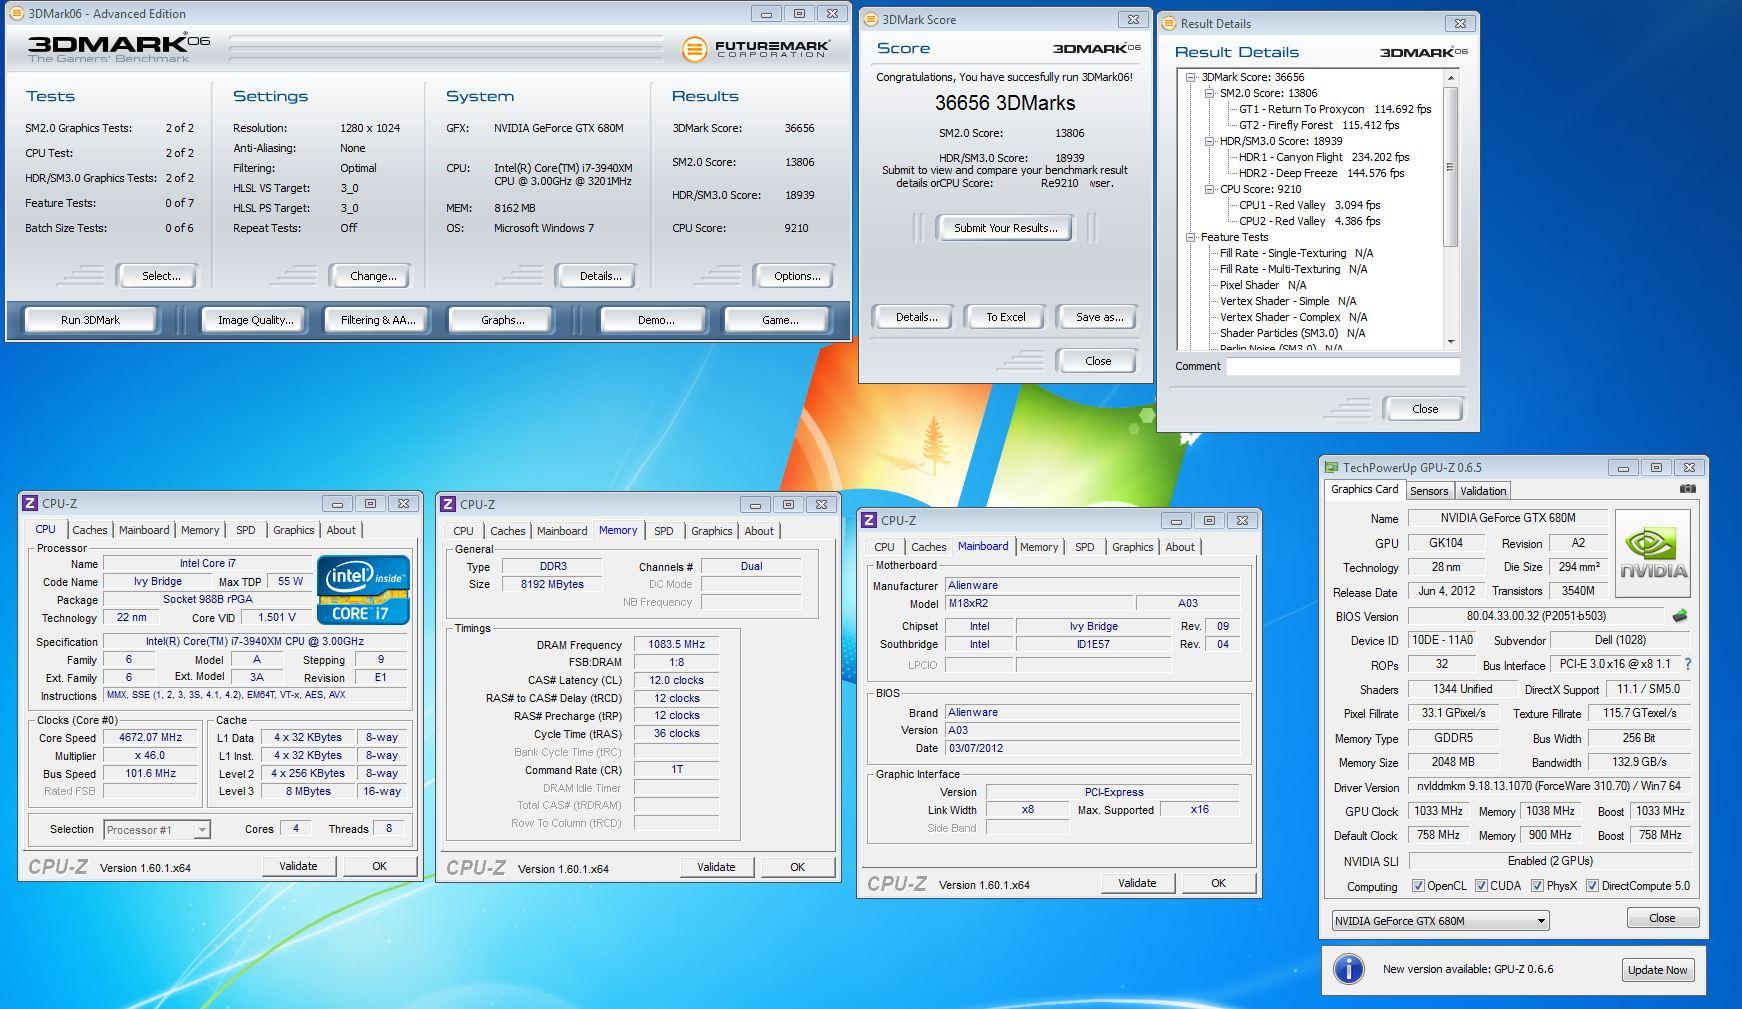Click the To Excel button

(1006, 317)
